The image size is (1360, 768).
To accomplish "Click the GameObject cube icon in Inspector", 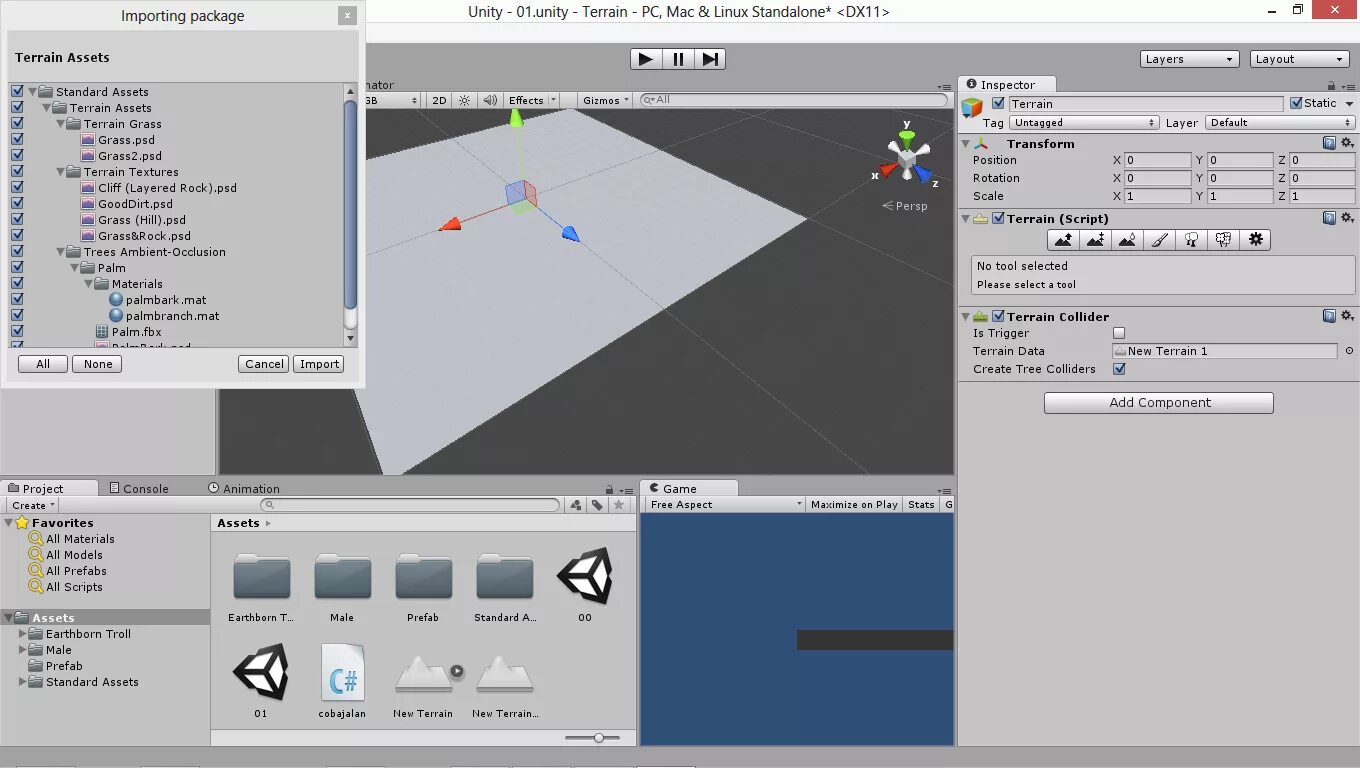I will [972, 106].
